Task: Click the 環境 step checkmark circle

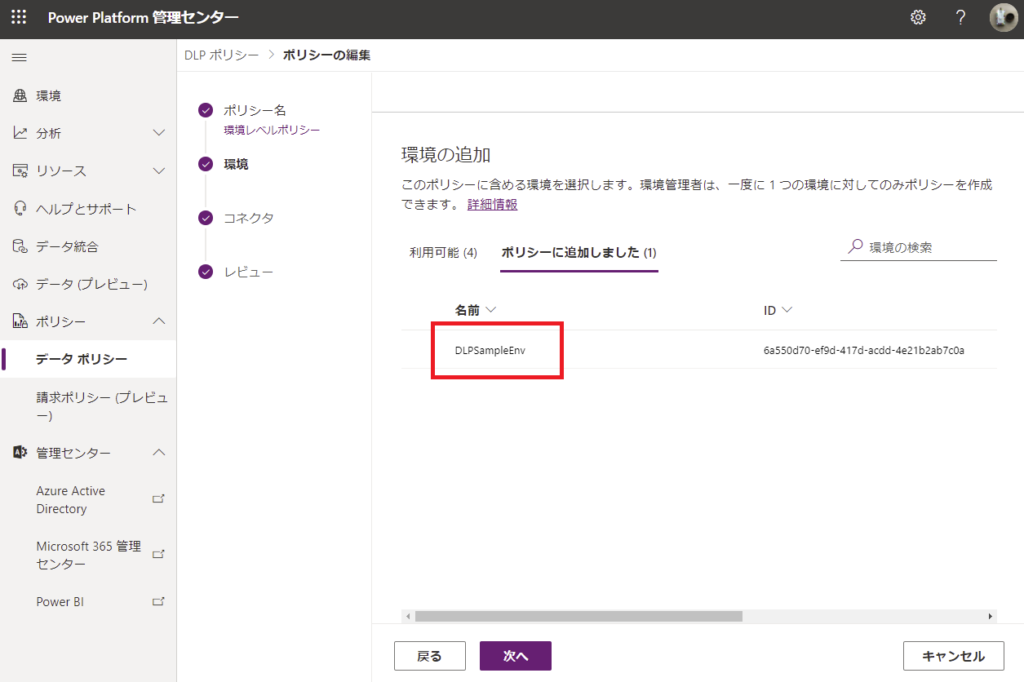Action: [206, 164]
